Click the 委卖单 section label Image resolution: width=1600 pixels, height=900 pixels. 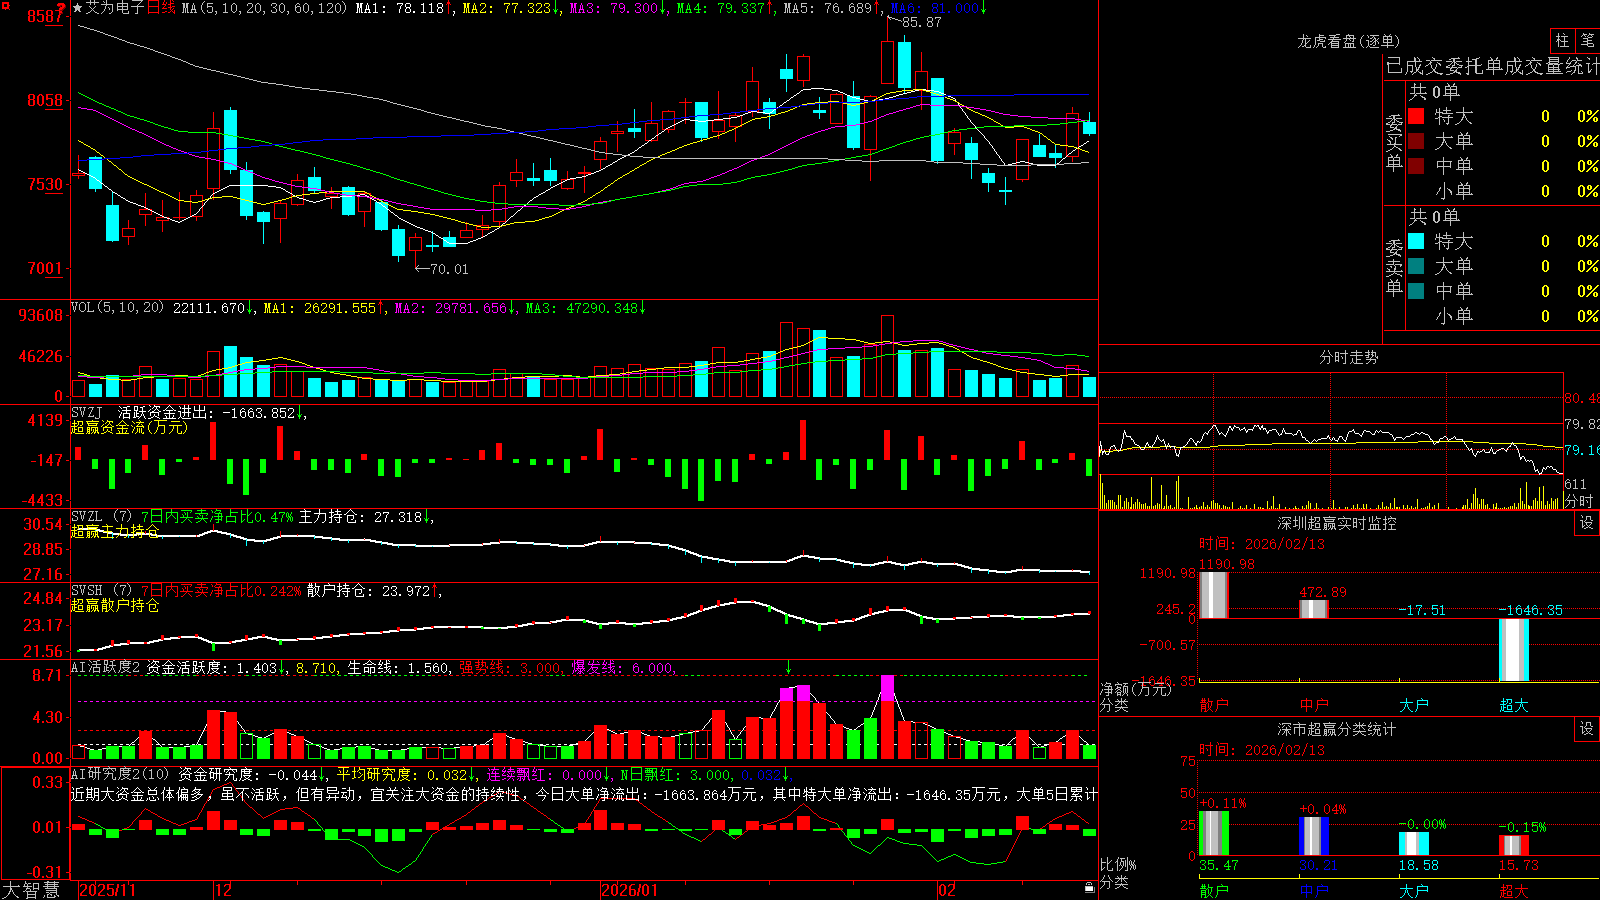pyautogui.click(x=1394, y=267)
